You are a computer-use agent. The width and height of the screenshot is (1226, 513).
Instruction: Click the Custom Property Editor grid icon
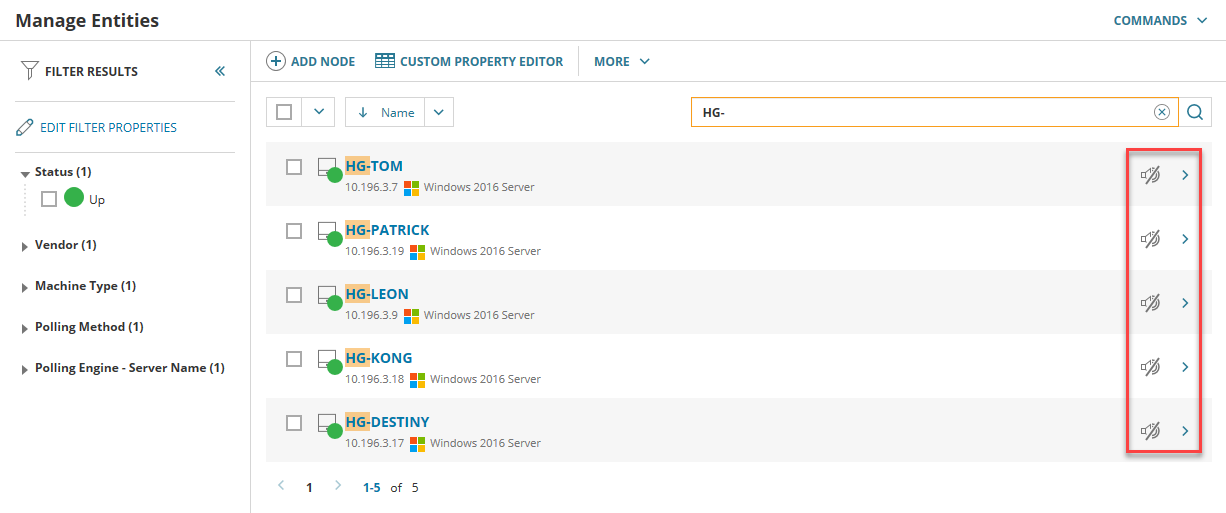click(x=385, y=61)
